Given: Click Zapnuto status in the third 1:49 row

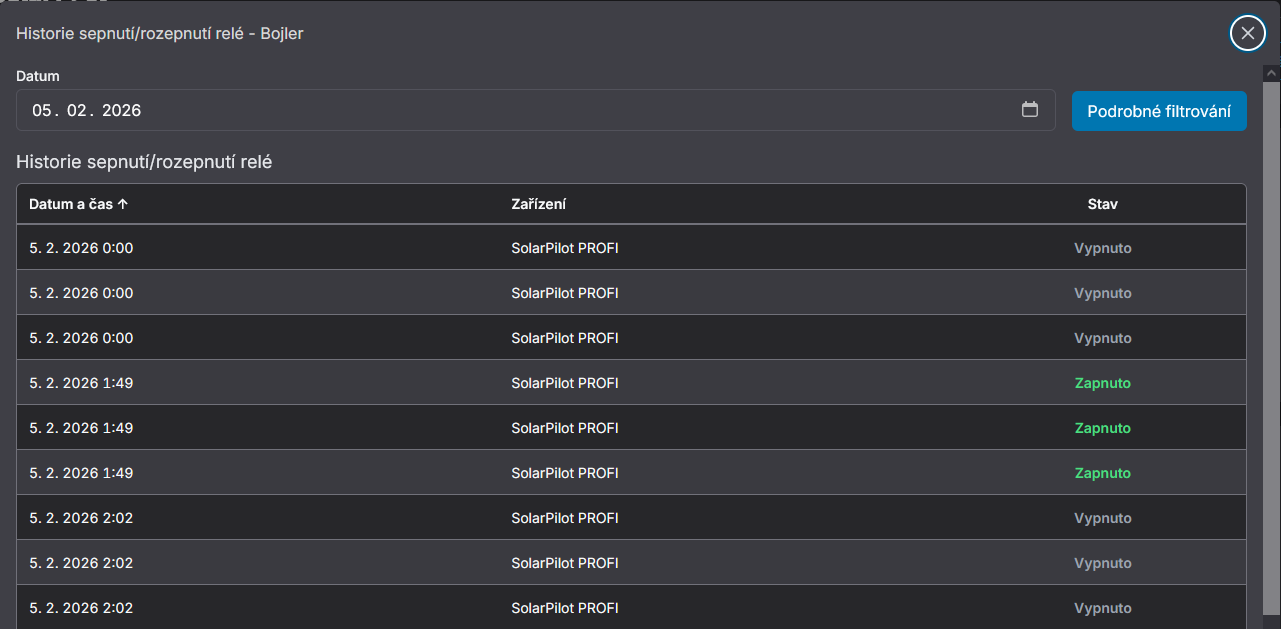Looking at the screenshot, I should tap(1102, 473).
